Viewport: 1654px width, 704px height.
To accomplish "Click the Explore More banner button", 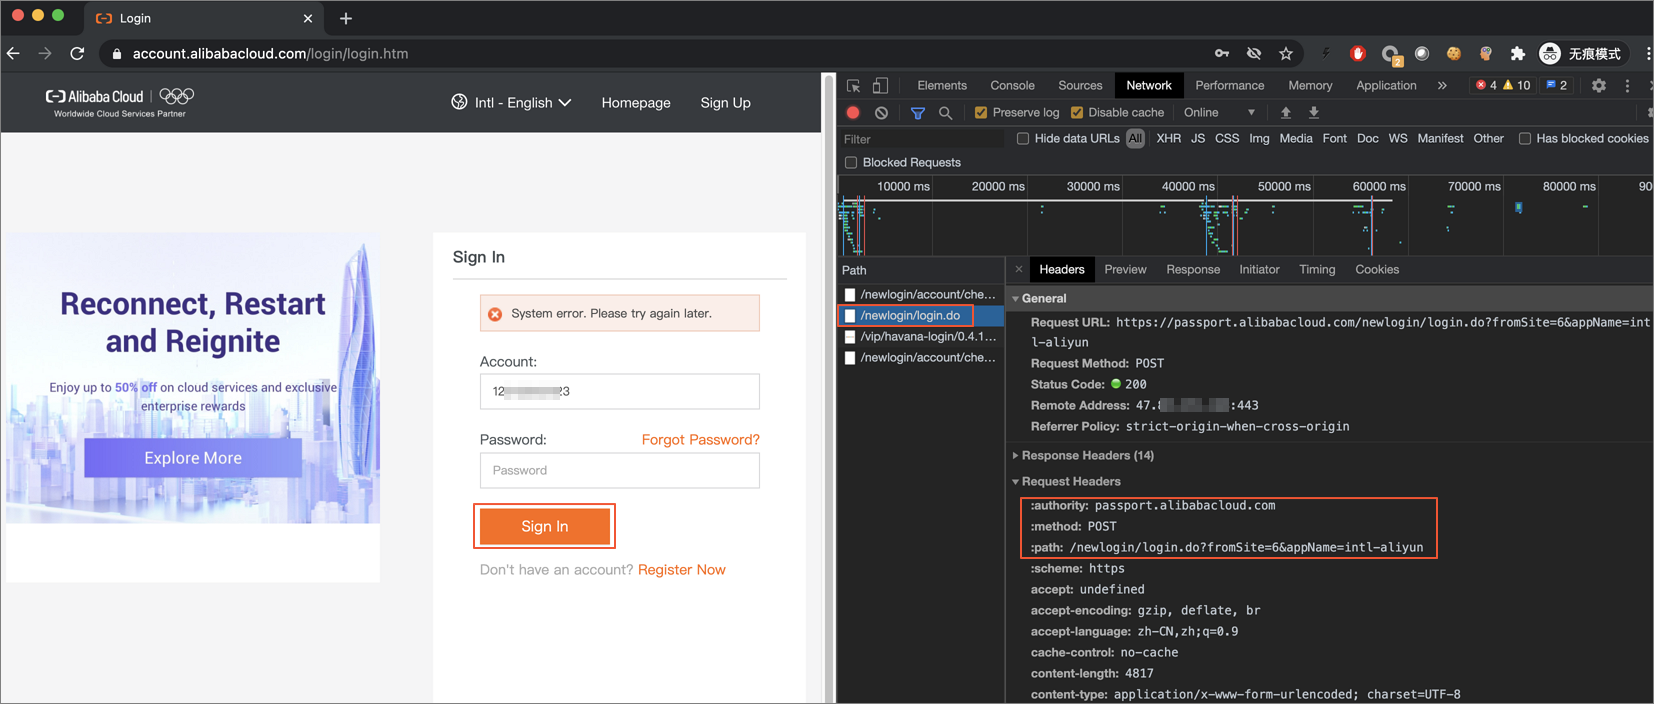I will (x=193, y=458).
